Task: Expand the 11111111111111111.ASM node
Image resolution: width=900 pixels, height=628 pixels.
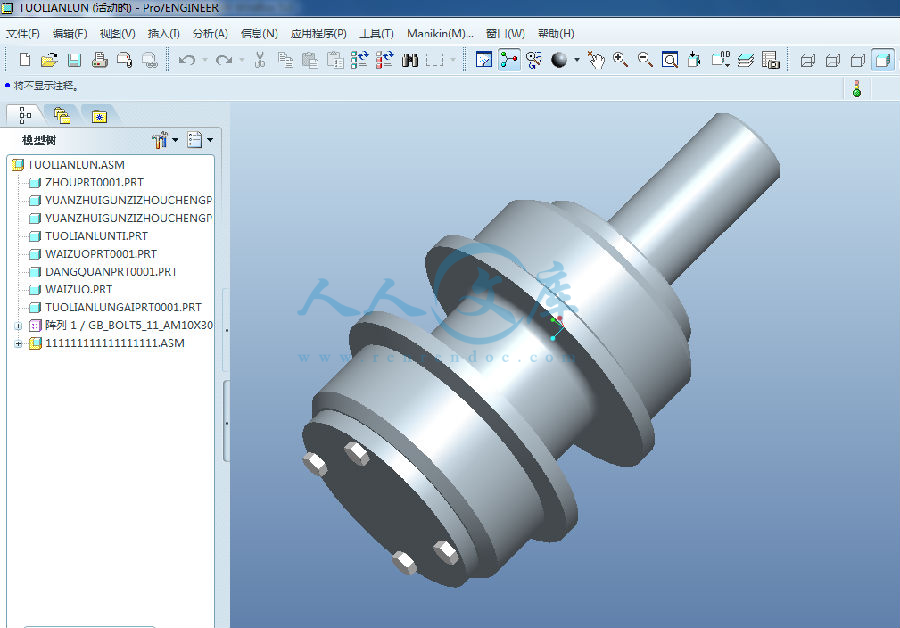Action: coord(18,344)
